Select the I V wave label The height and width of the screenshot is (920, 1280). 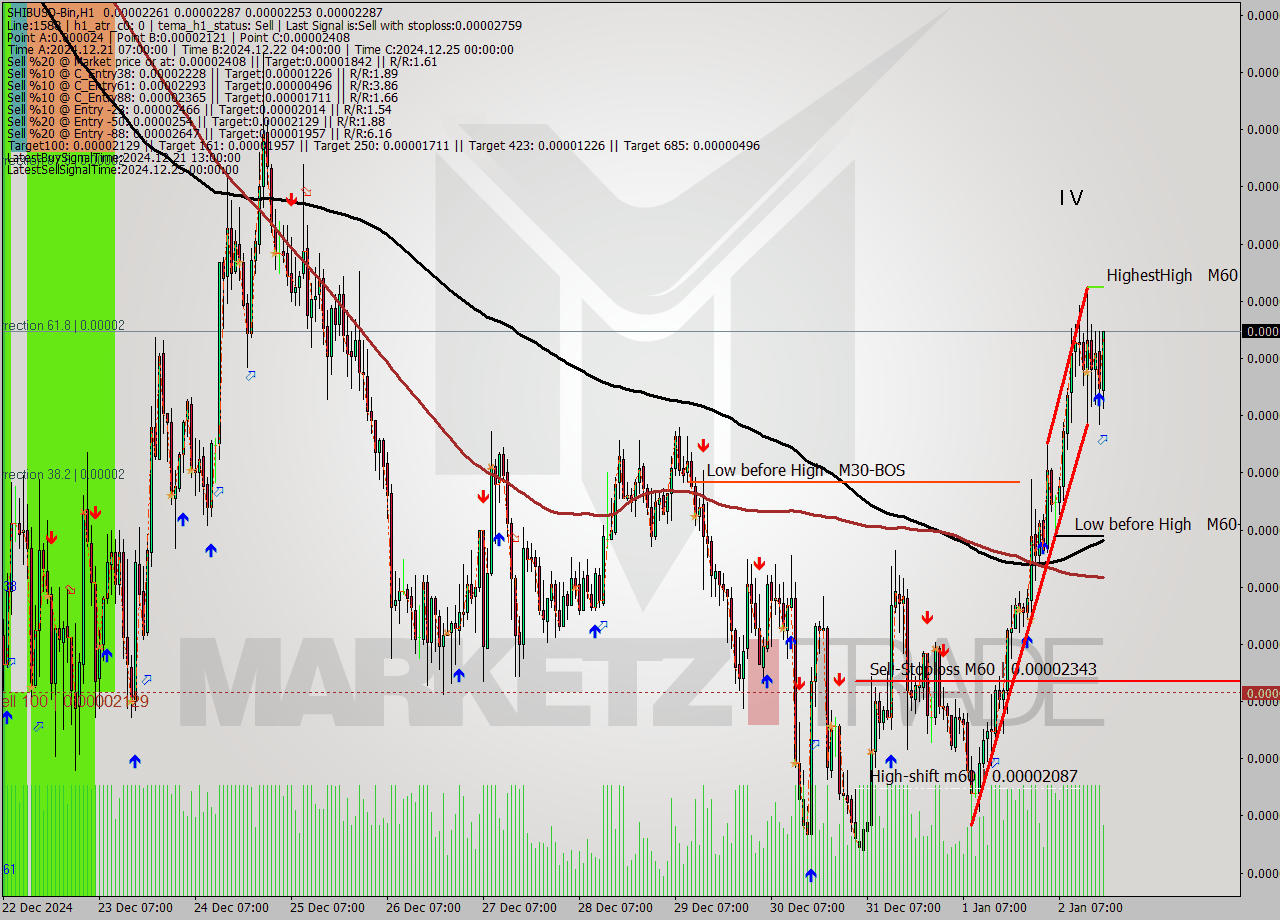[1071, 198]
